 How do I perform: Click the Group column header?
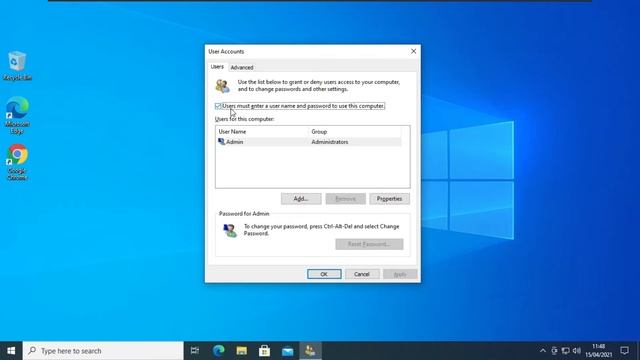tap(355, 131)
